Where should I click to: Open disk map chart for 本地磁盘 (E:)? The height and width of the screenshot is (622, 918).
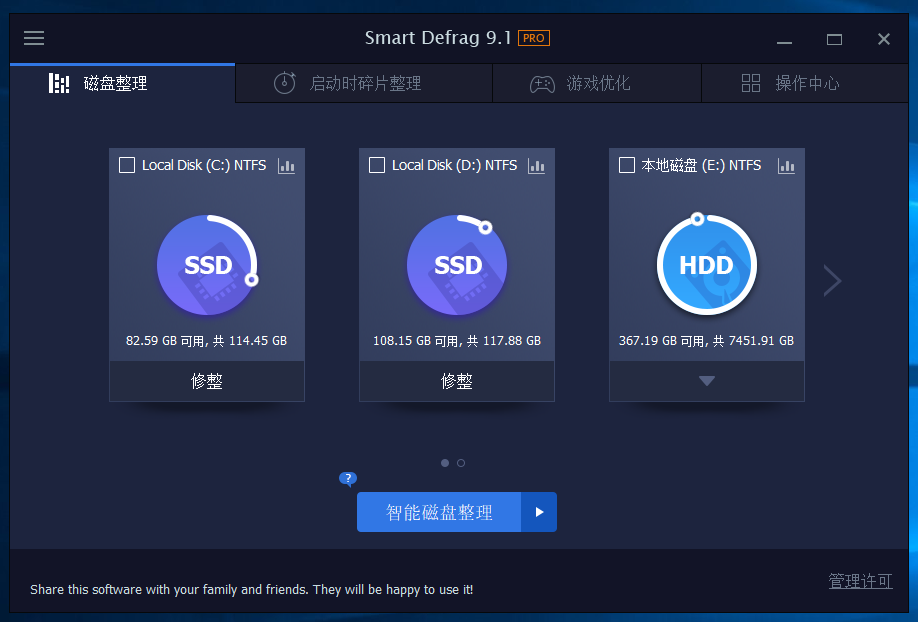(787, 166)
